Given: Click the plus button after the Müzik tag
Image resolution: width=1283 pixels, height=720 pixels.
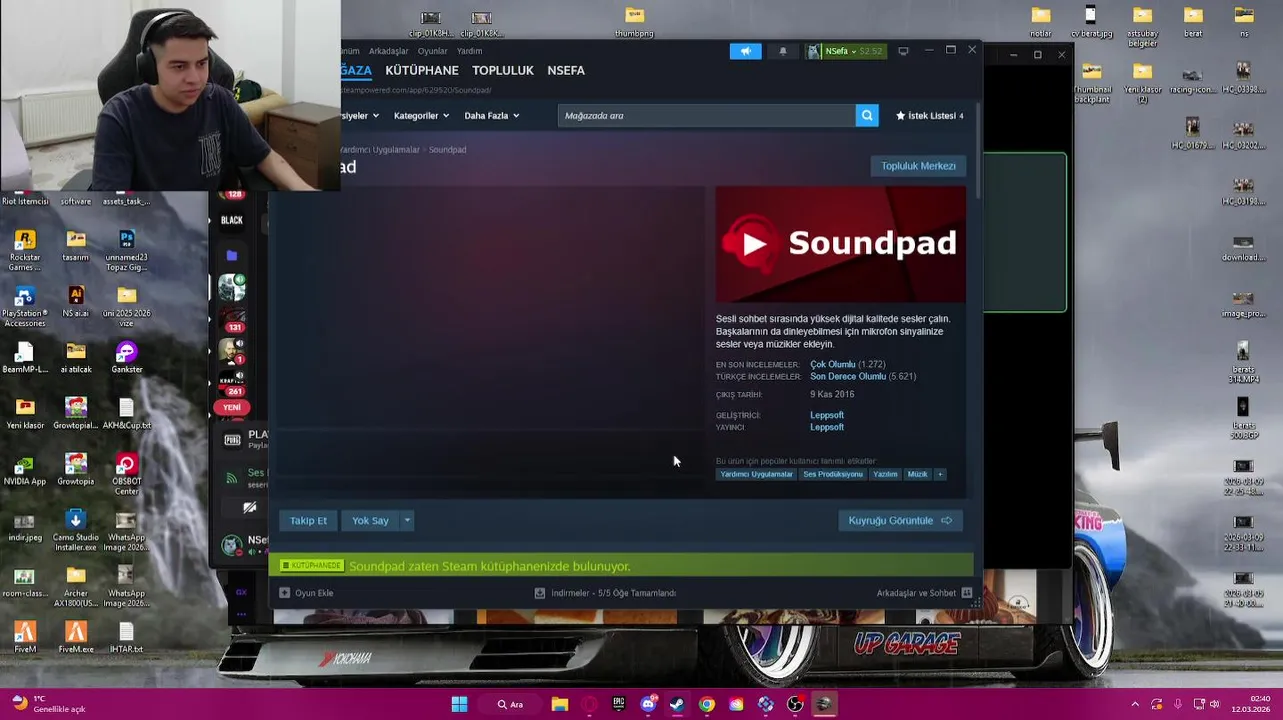Looking at the screenshot, I should point(940,474).
